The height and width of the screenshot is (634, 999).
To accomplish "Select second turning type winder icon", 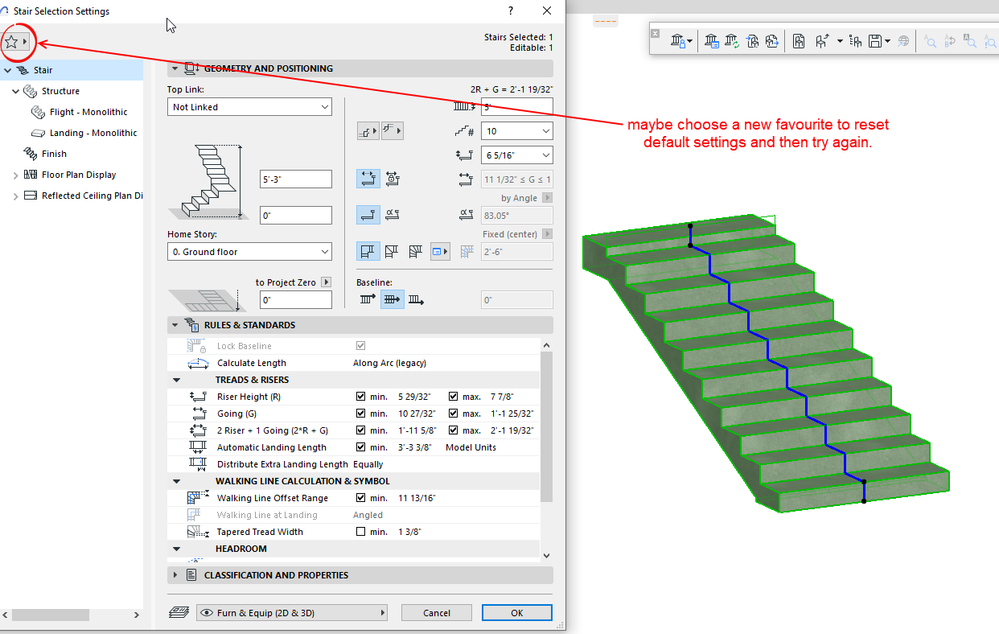I will 391,251.
